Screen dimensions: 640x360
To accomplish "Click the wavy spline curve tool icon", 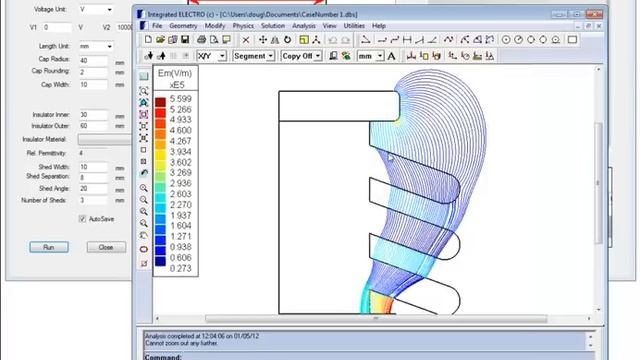I will (x=449, y=40).
